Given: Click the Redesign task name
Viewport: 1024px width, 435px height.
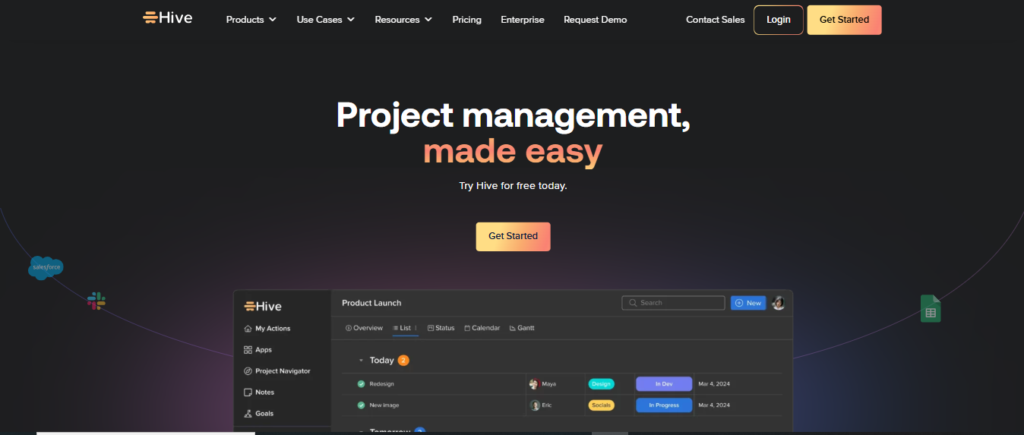Looking at the screenshot, I should [381, 384].
